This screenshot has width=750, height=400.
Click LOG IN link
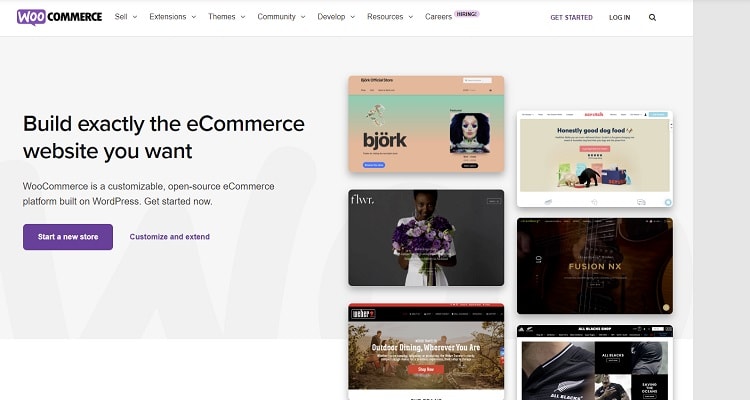click(x=619, y=17)
